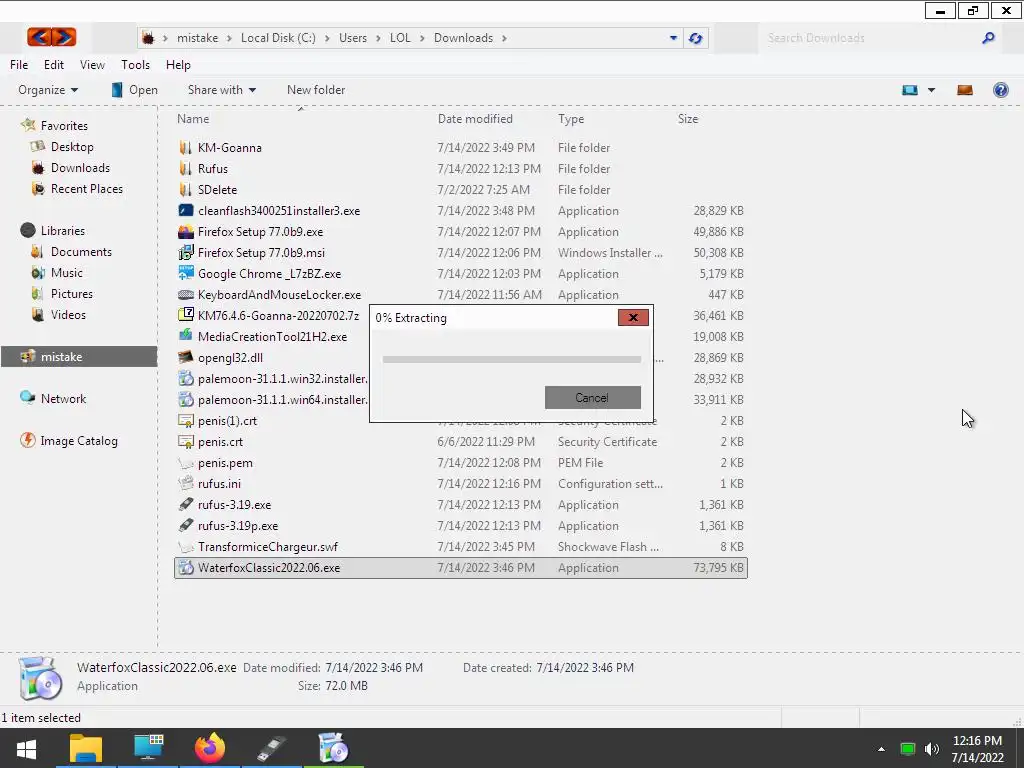Select opengl32.dll file icon
Screen dimensions: 1024x768
pos(185,357)
